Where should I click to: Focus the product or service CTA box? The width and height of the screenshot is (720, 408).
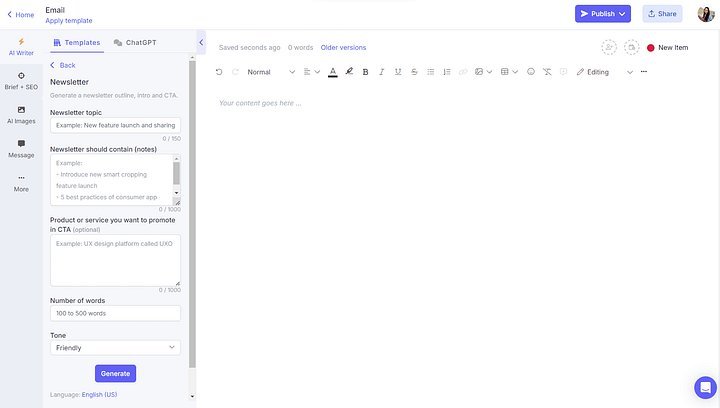(115, 260)
